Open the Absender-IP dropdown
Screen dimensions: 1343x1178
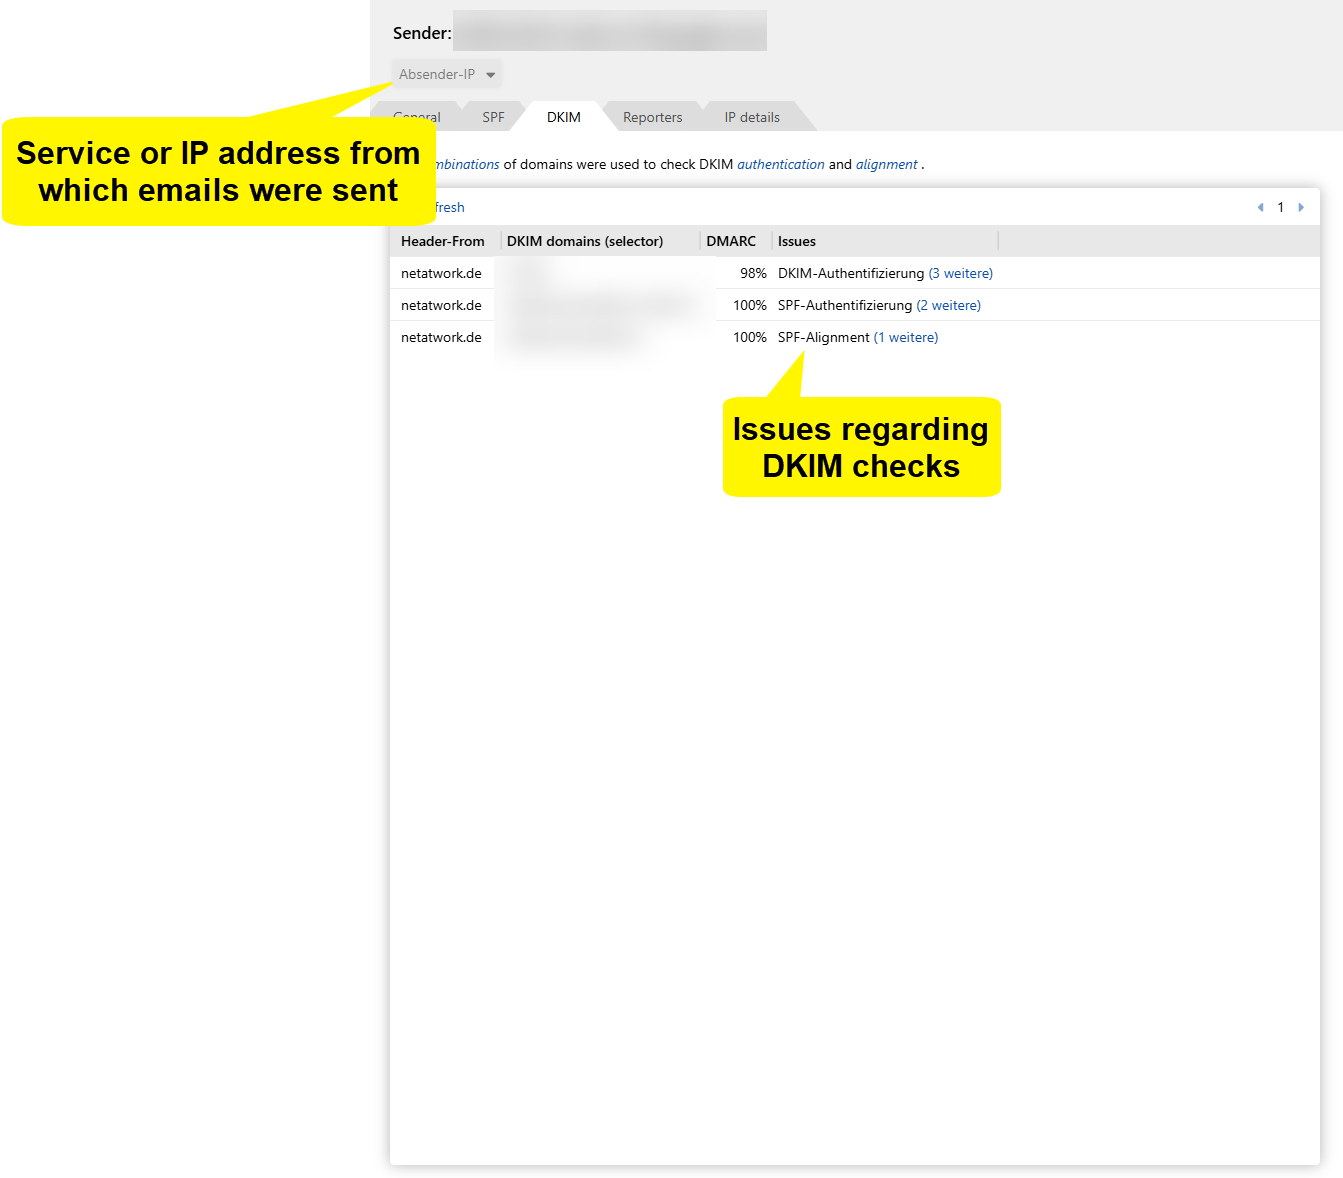tap(446, 74)
